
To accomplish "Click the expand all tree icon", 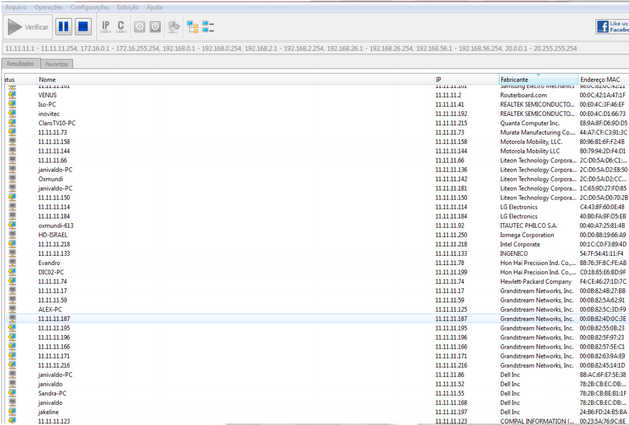I will point(193,27).
